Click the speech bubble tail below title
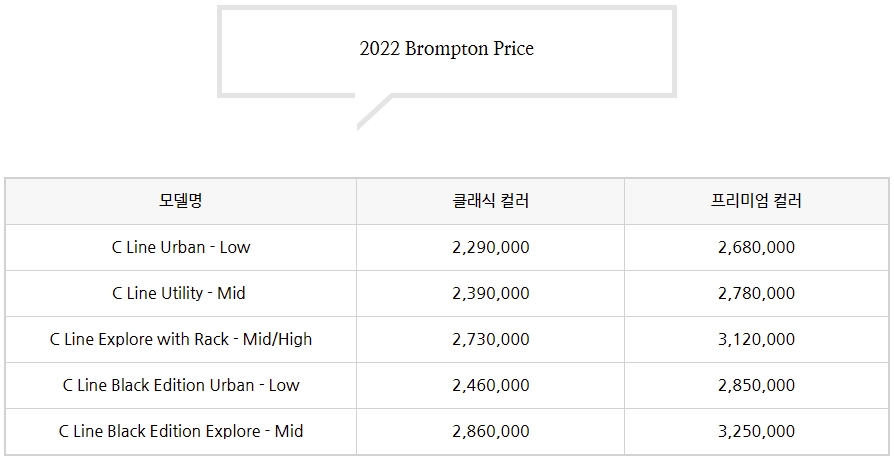This screenshot has height=458, width=894. pos(373,112)
